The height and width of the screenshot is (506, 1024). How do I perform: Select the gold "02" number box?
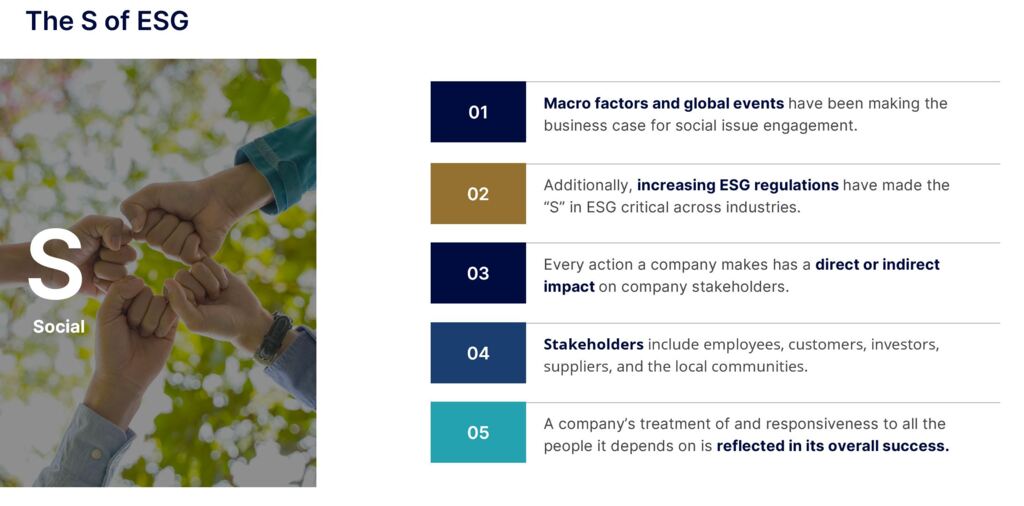point(478,193)
